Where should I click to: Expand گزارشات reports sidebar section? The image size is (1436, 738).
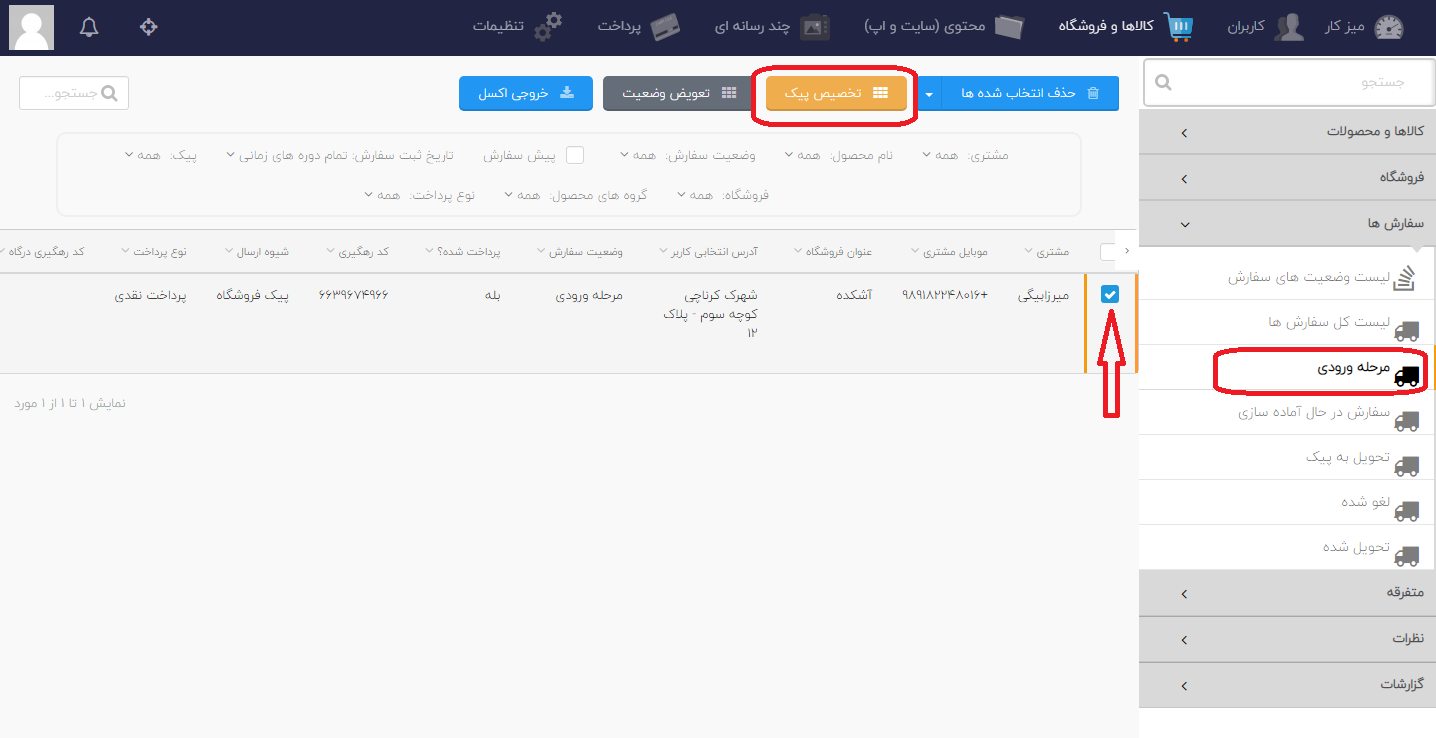pyautogui.click(x=1287, y=685)
